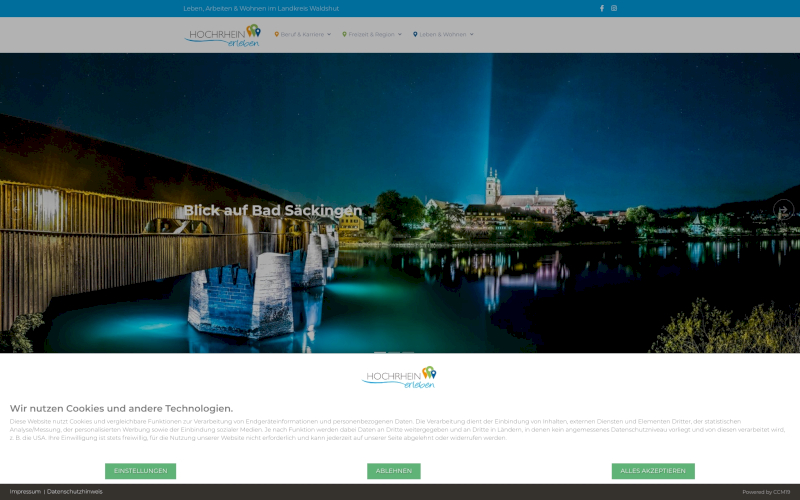The image size is (800, 500).
Task: Select the slide indicator dots below the image
Action: tap(394, 353)
